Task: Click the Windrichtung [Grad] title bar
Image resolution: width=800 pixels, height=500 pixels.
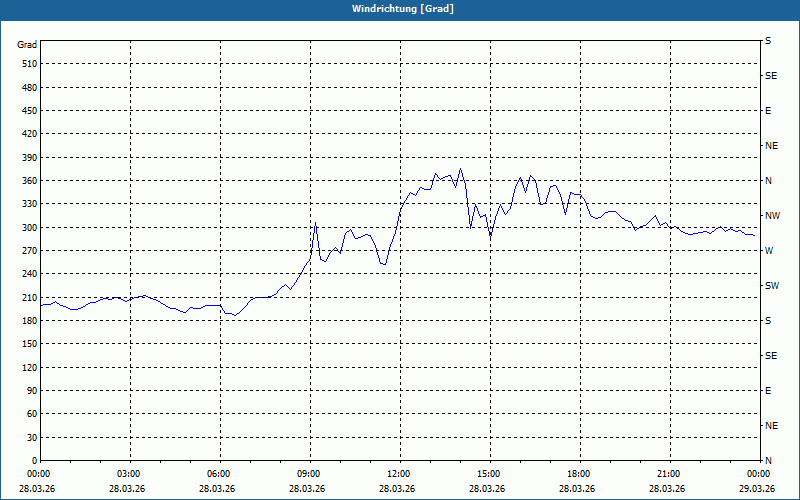Action: [400, 9]
